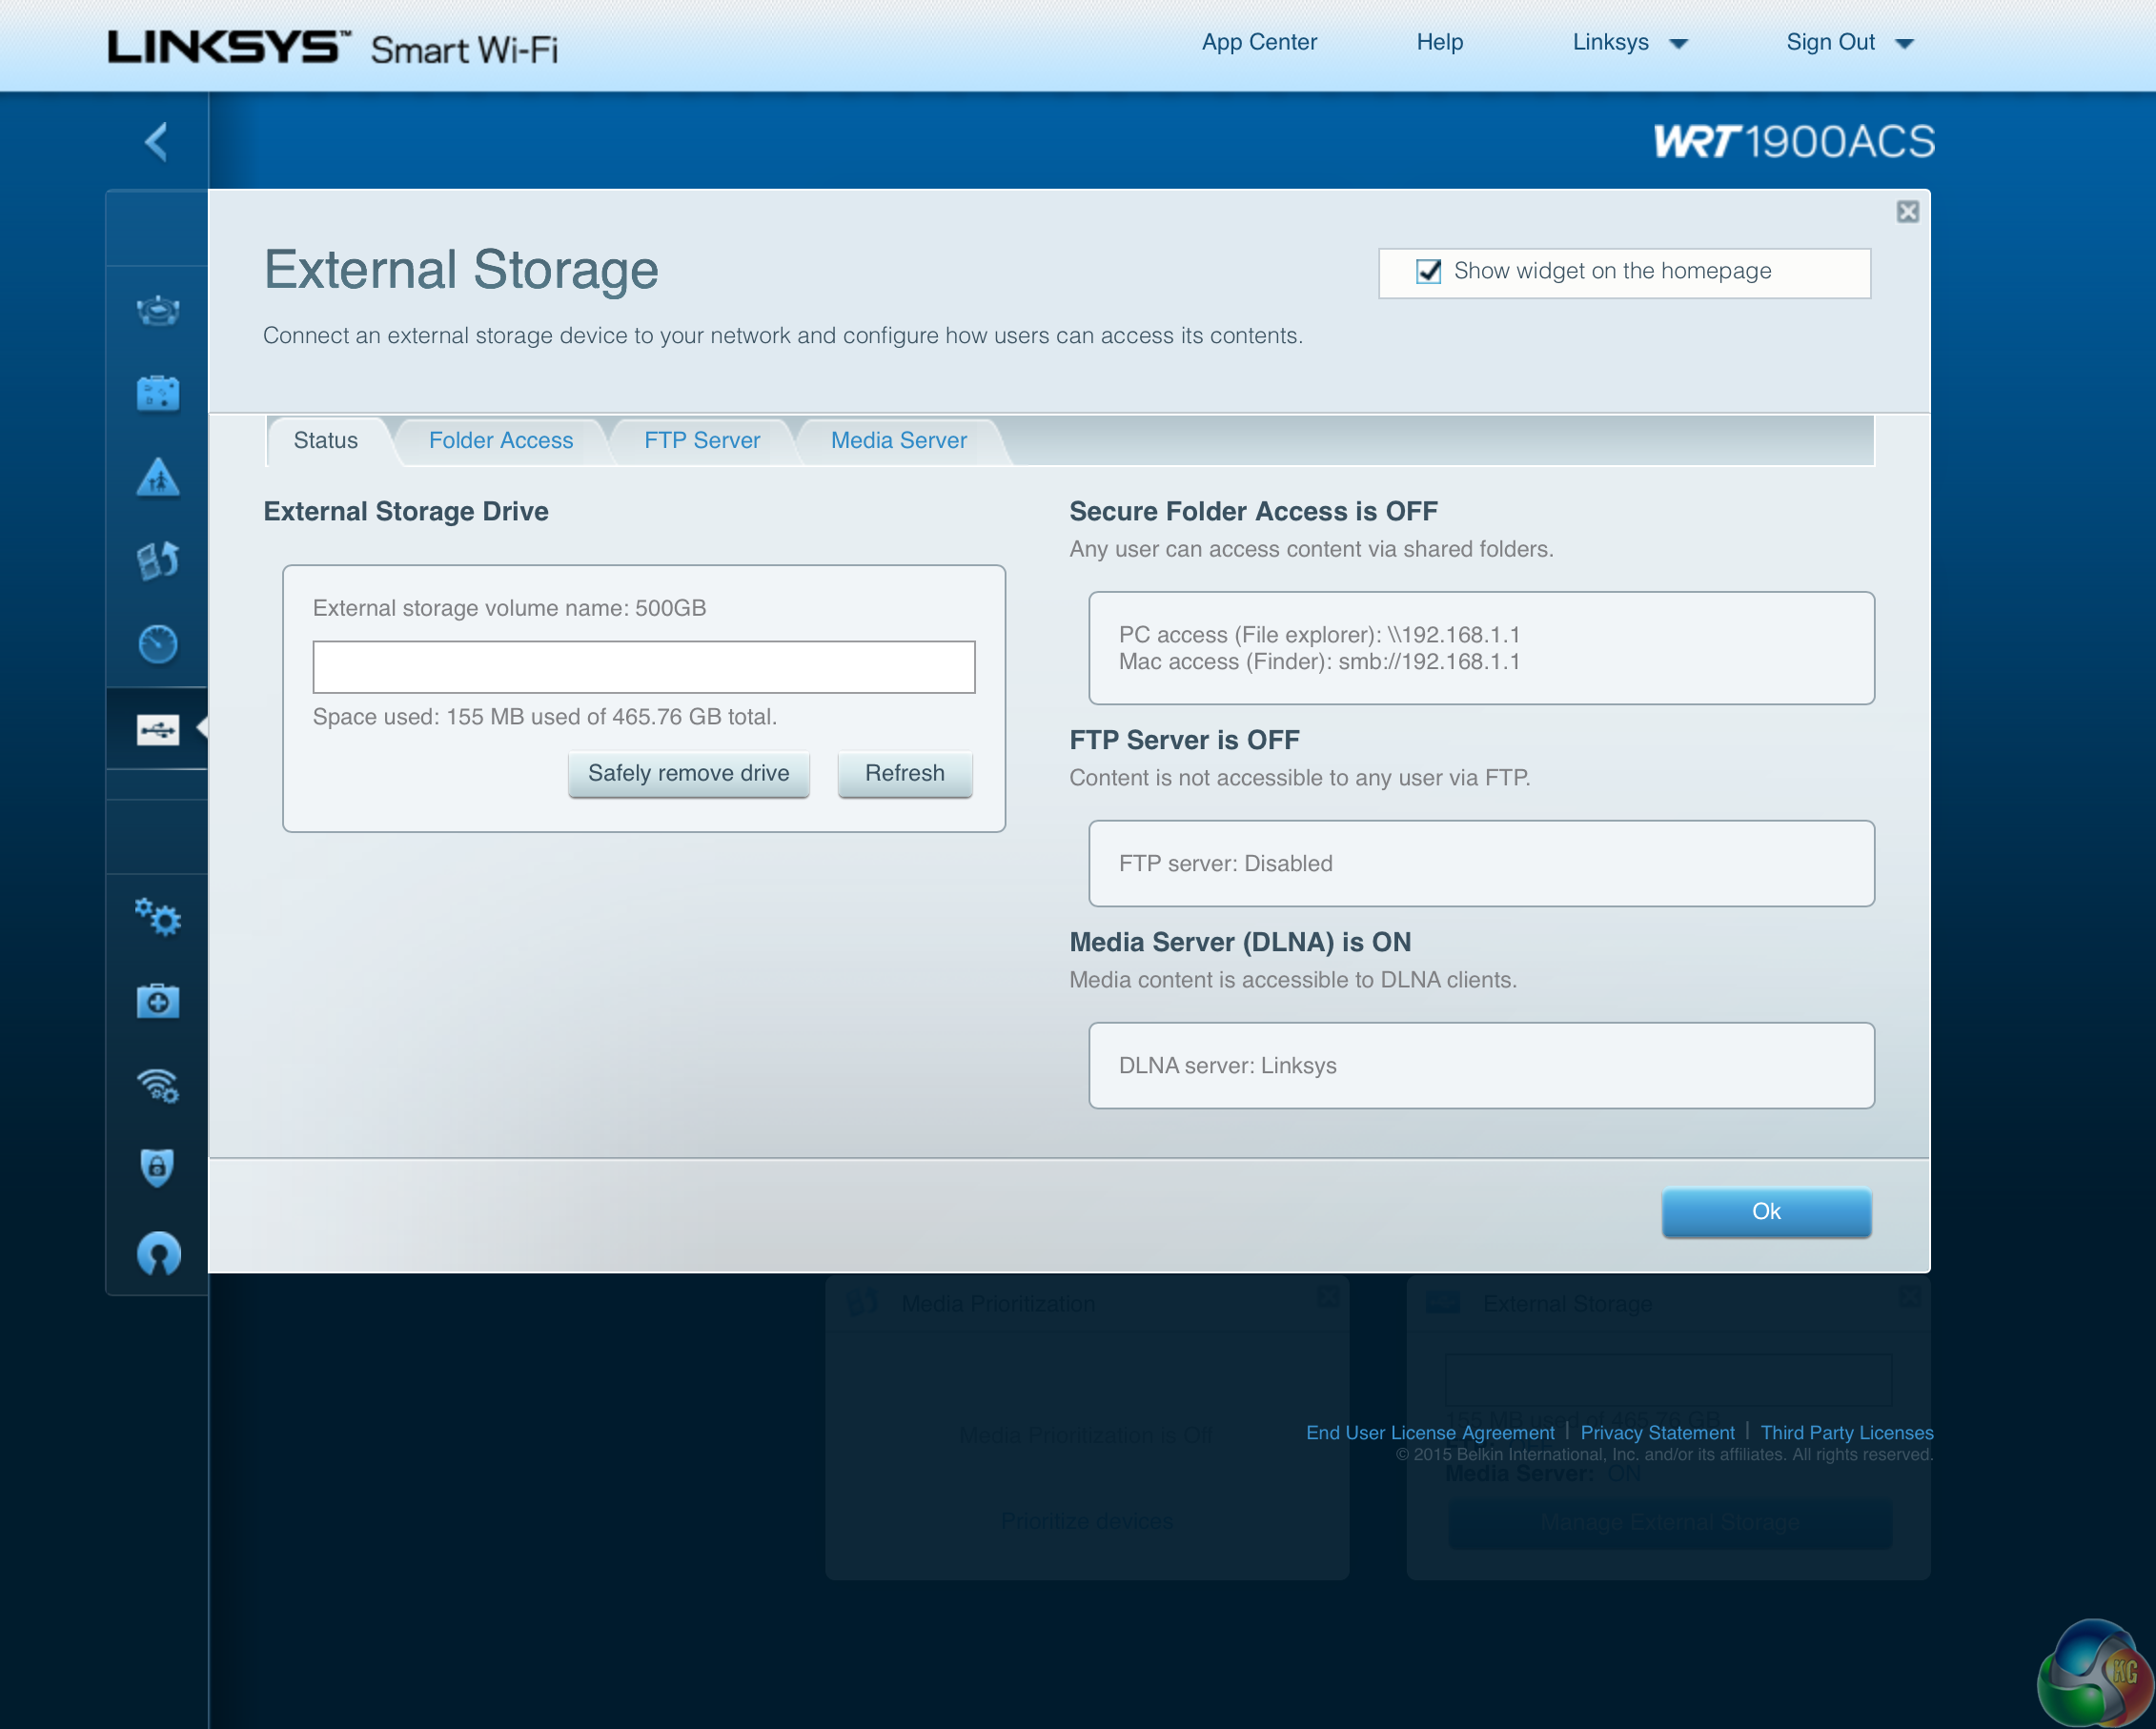Open Troubleshooting first-aid kit icon
The height and width of the screenshot is (1729, 2156).
click(158, 1001)
